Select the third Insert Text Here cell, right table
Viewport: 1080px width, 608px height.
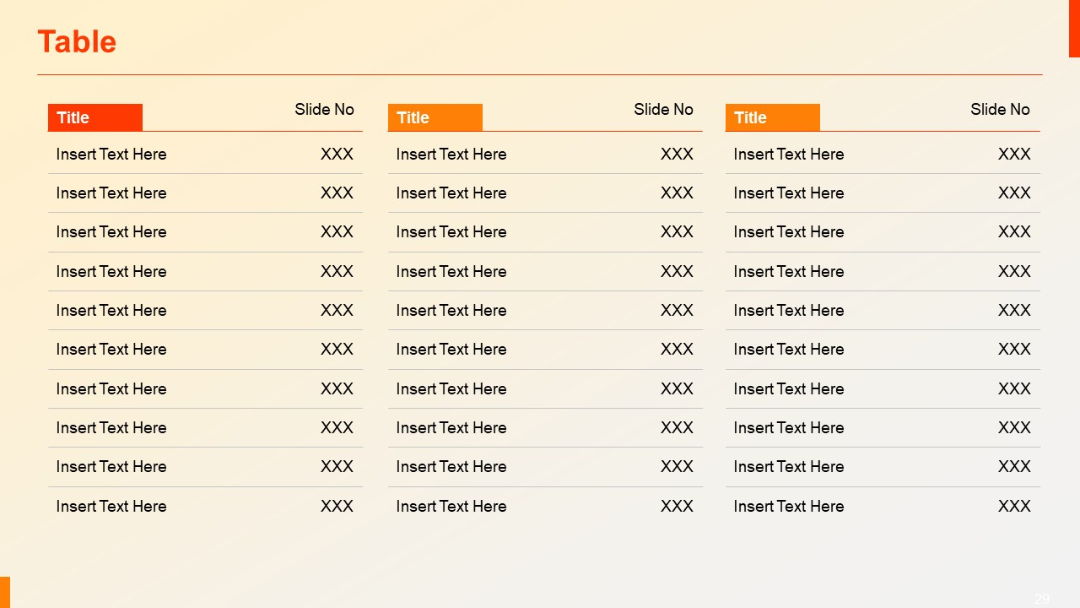click(789, 232)
